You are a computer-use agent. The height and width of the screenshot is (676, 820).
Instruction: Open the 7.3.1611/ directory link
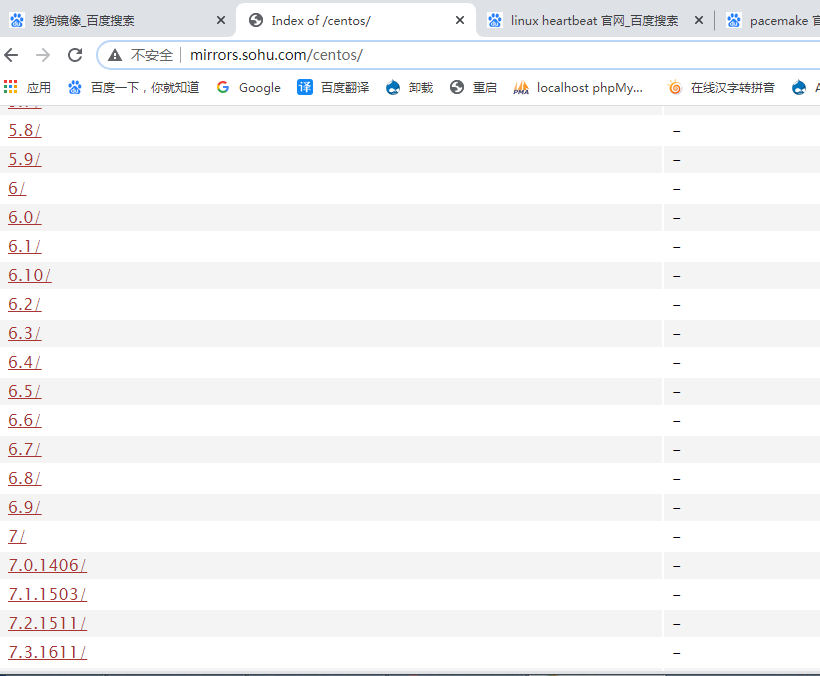coord(48,652)
